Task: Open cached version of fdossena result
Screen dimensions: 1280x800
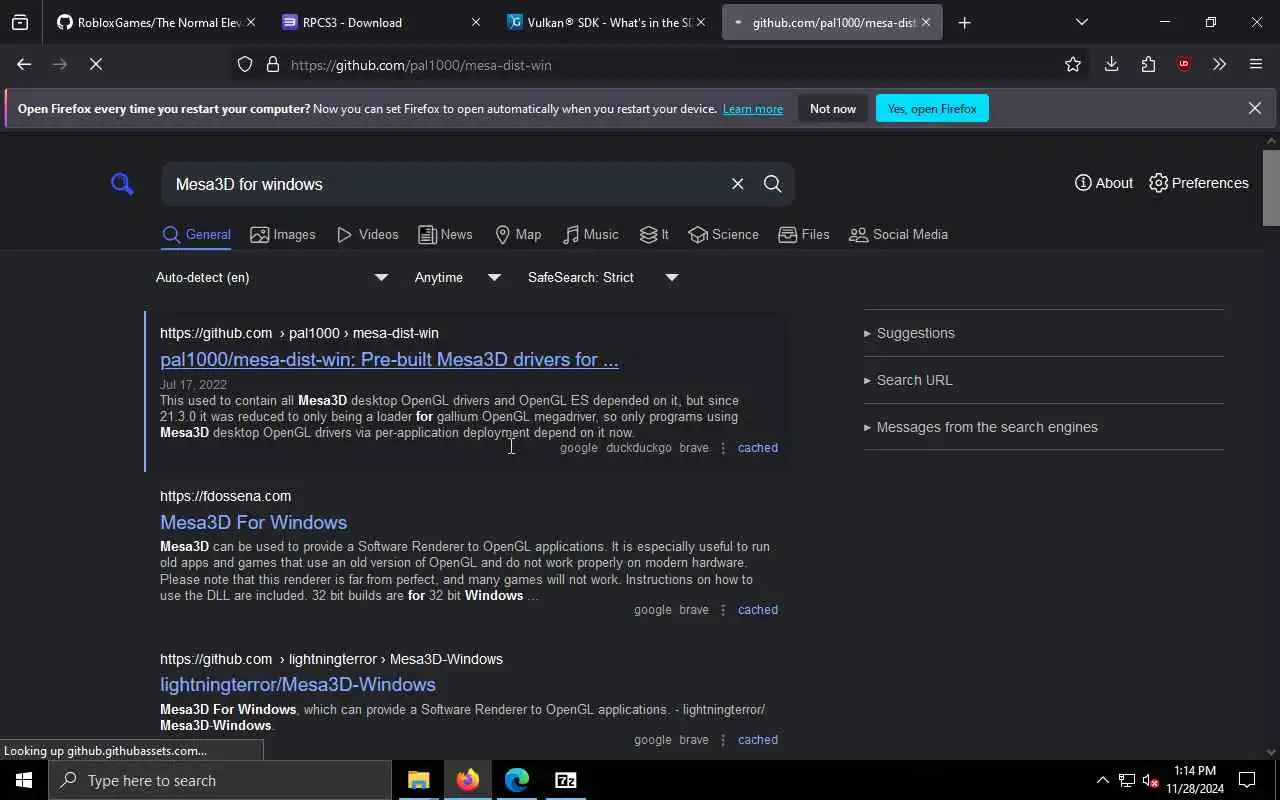Action: tap(757, 610)
